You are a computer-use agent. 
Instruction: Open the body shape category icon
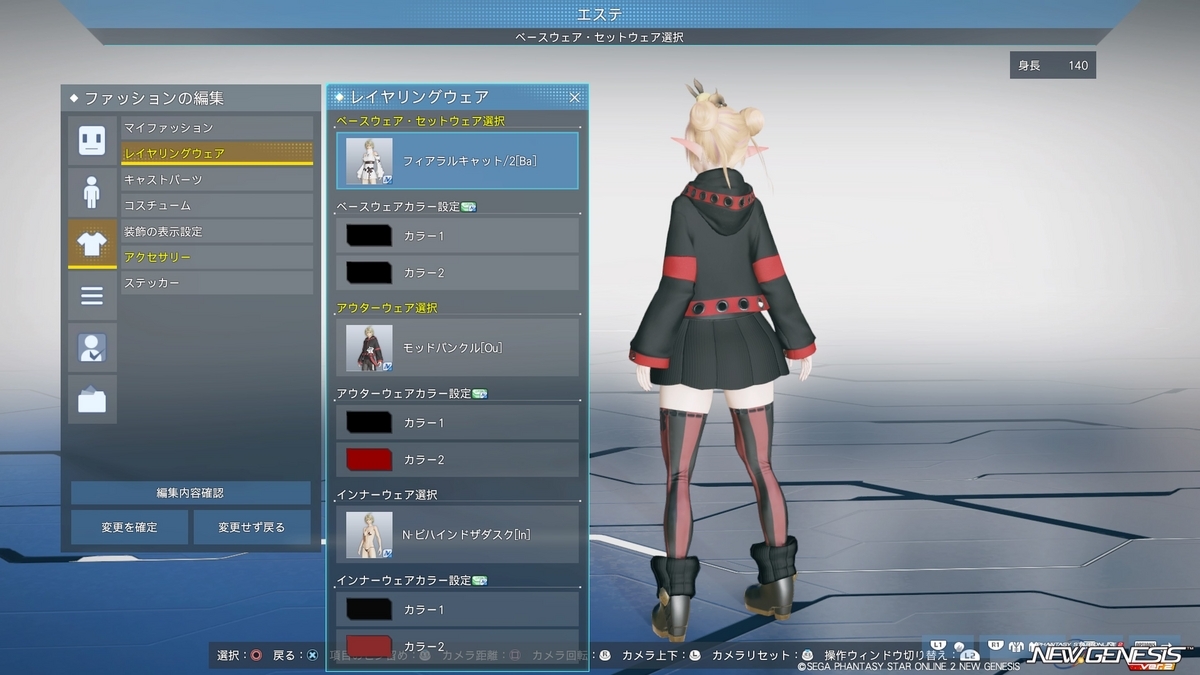[x=92, y=192]
